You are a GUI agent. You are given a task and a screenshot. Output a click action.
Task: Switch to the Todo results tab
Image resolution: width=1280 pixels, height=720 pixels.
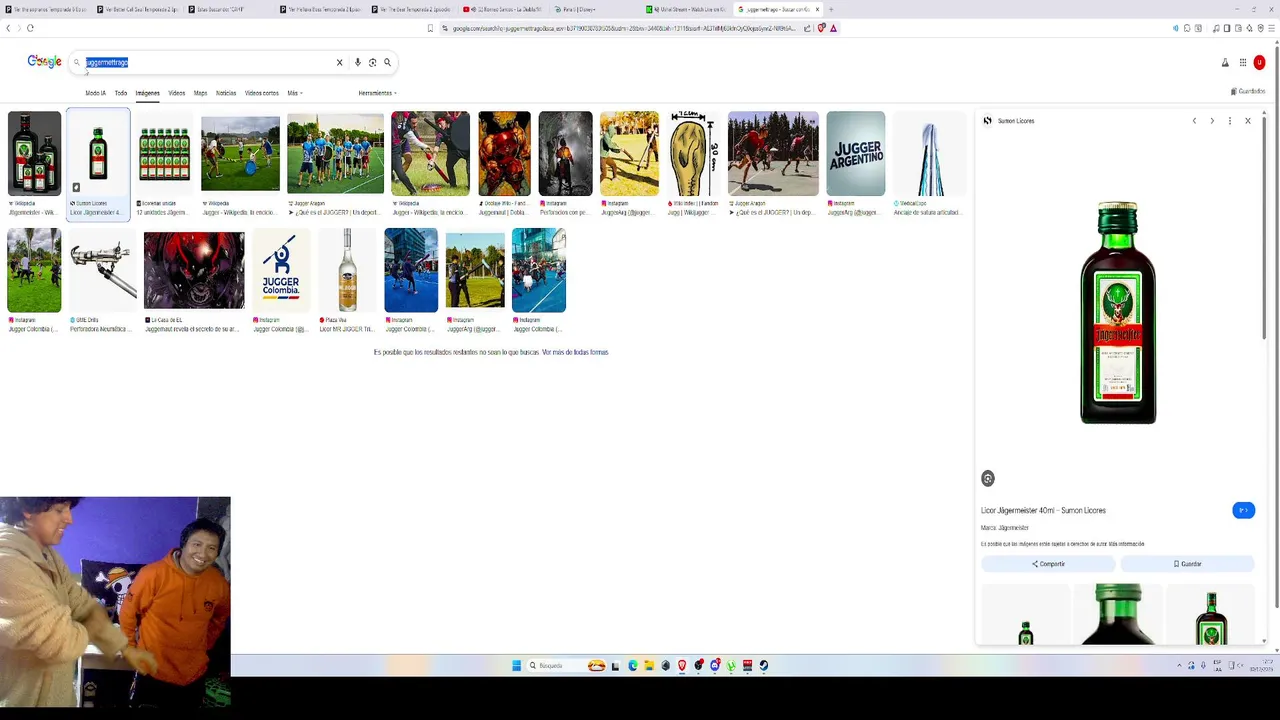pyautogui.click(x=121, y=93)
